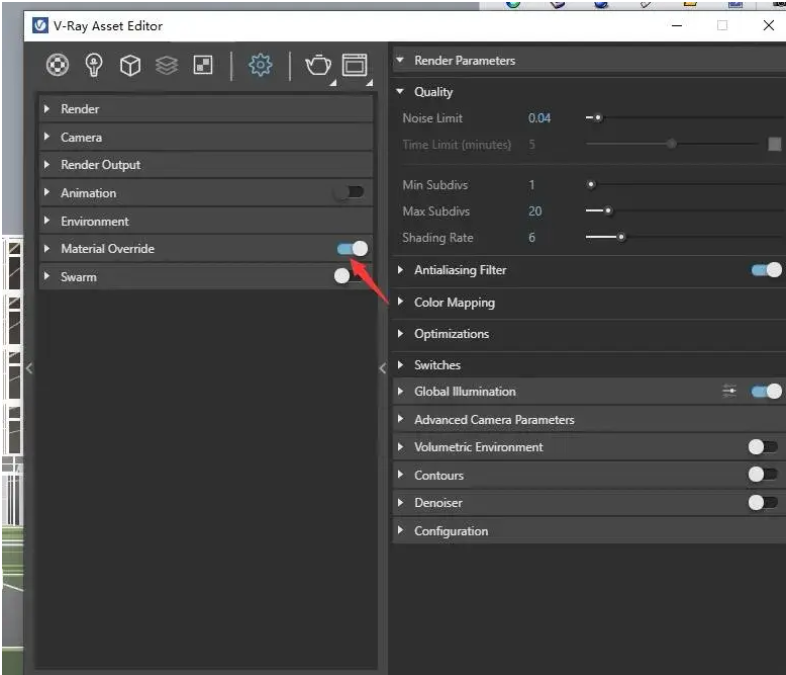
Task: Disable the Material Override switch
Action: (352, 249)
